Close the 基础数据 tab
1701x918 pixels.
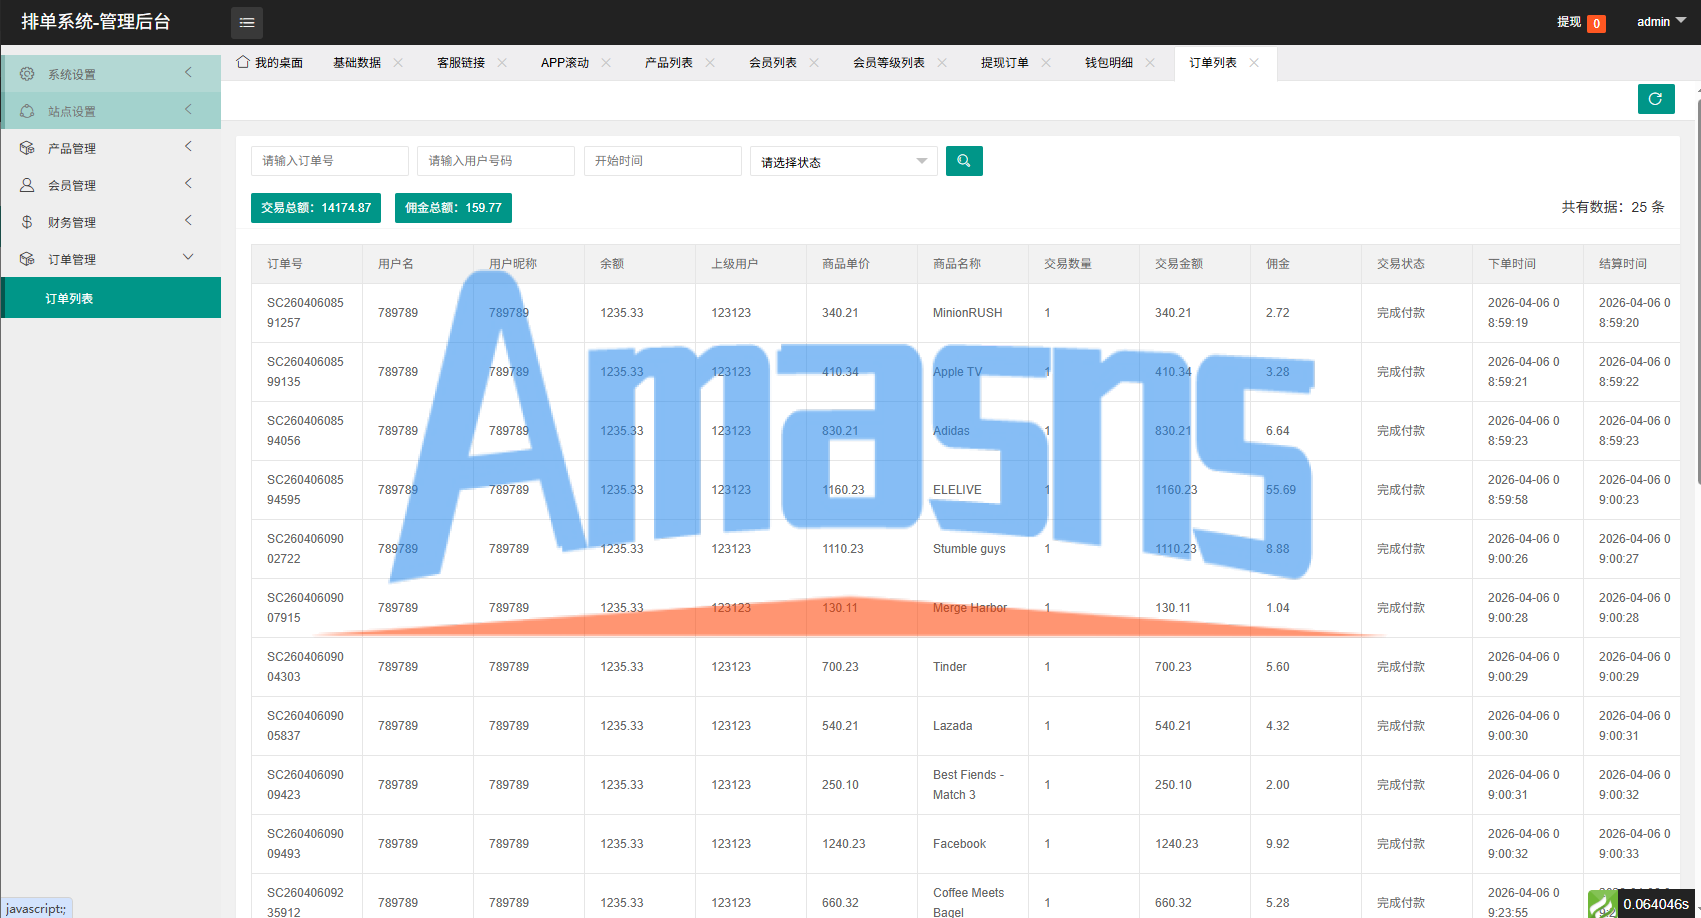click(398, 62)
